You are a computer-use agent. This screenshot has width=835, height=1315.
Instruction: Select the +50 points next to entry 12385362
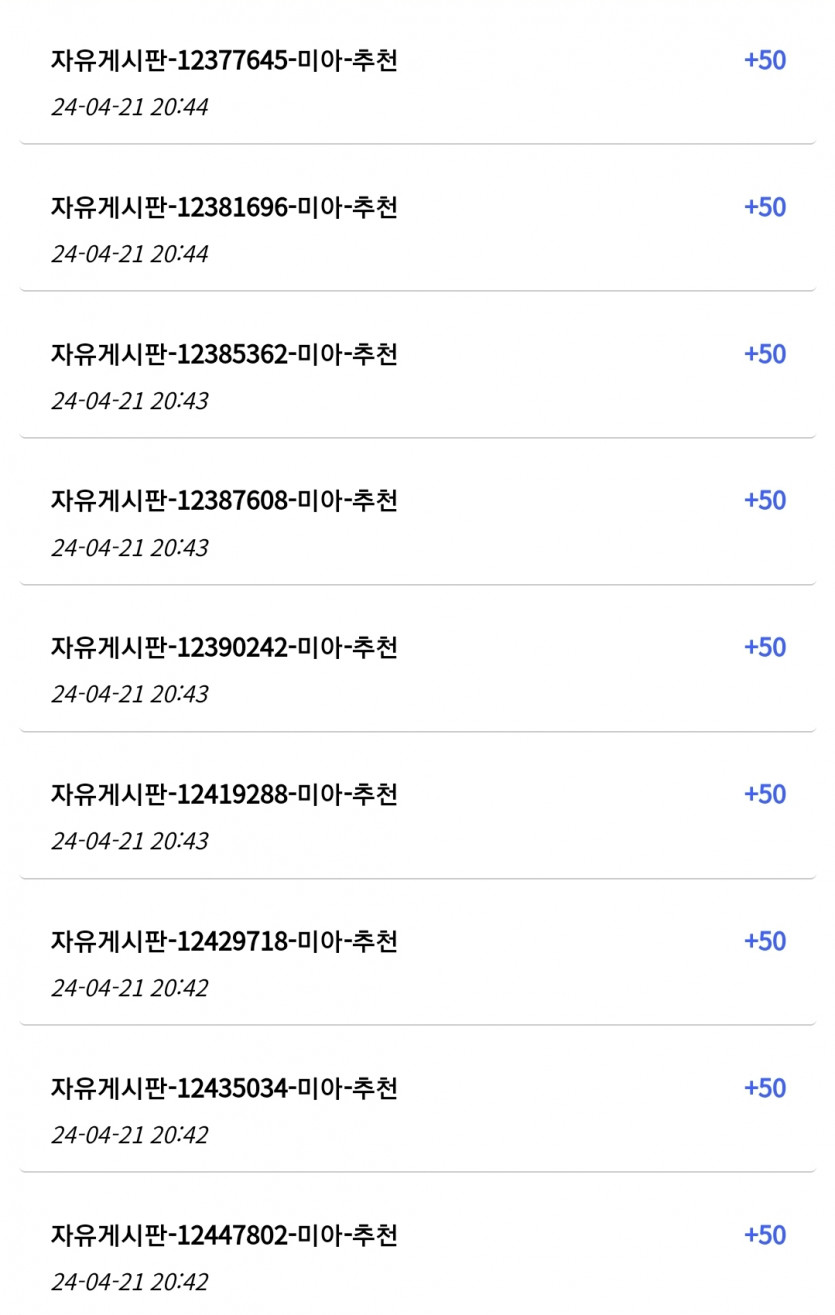[765, 354]
